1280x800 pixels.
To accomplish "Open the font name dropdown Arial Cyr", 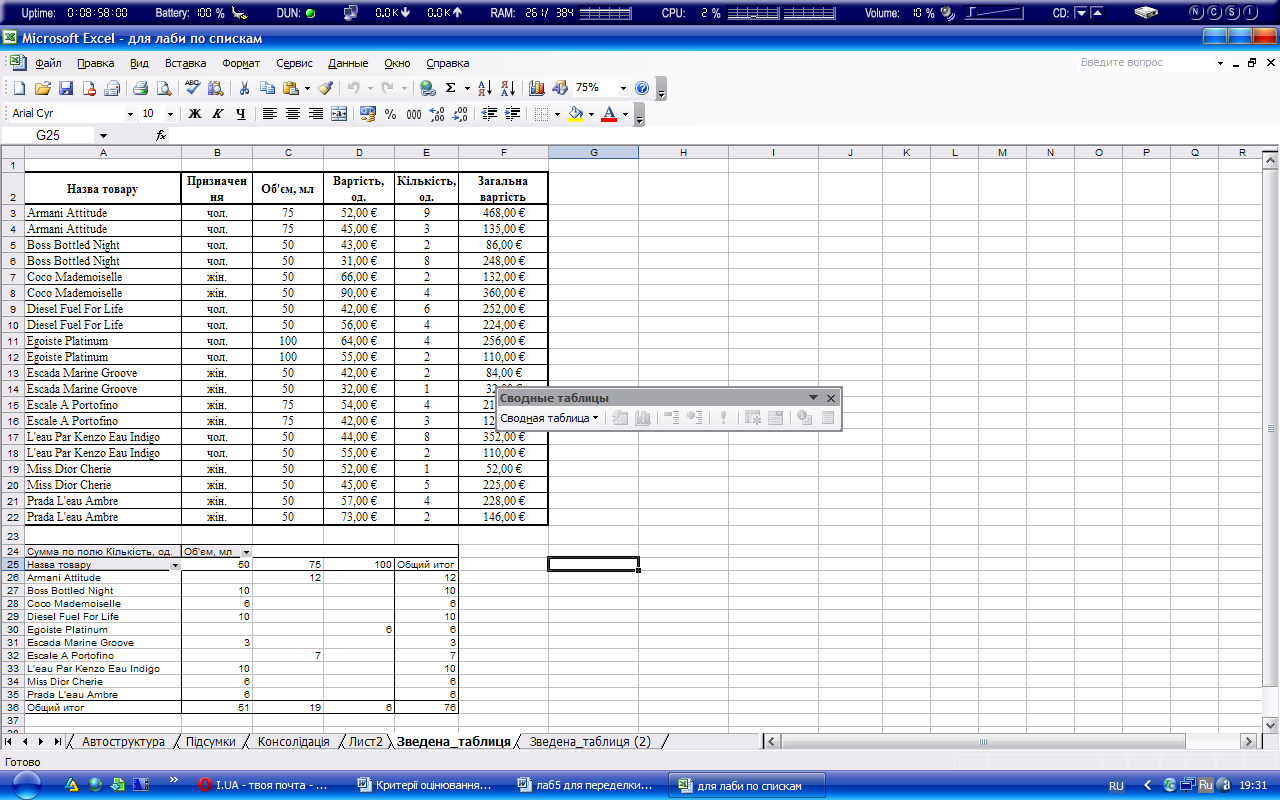I will [x=130, y=114].
